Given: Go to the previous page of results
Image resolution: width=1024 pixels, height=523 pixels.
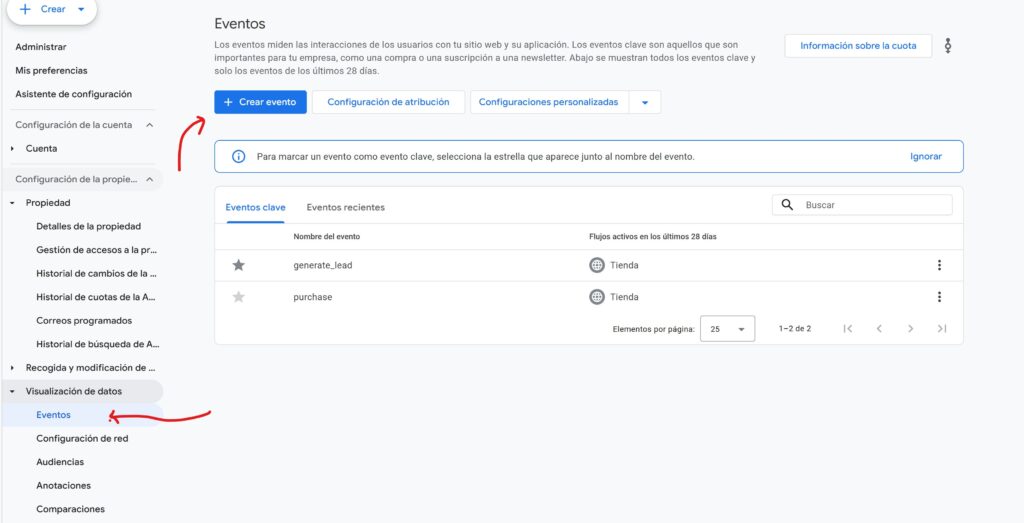Looking at the screenshot, I should point(879,329).
